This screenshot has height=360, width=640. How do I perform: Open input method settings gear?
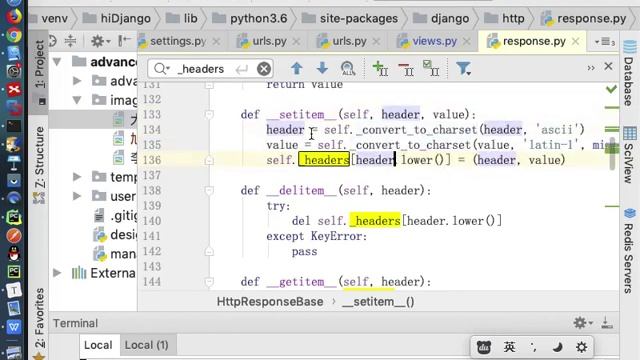click(x=581, y=347)
